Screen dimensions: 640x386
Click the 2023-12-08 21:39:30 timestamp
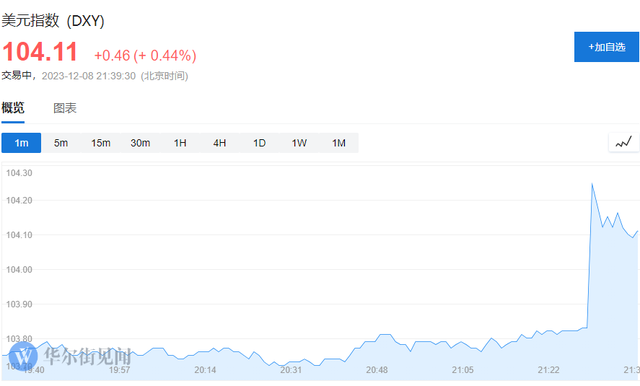(89, 76)
